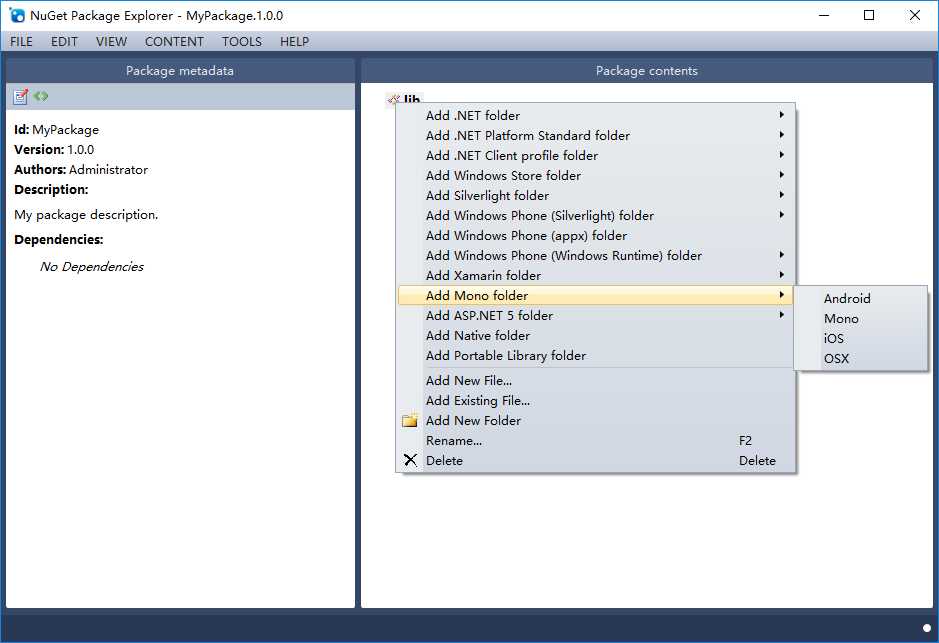Click the Package contents panel header
The width and height of the screenshot is (939, 643).
[x=647, y=71]
